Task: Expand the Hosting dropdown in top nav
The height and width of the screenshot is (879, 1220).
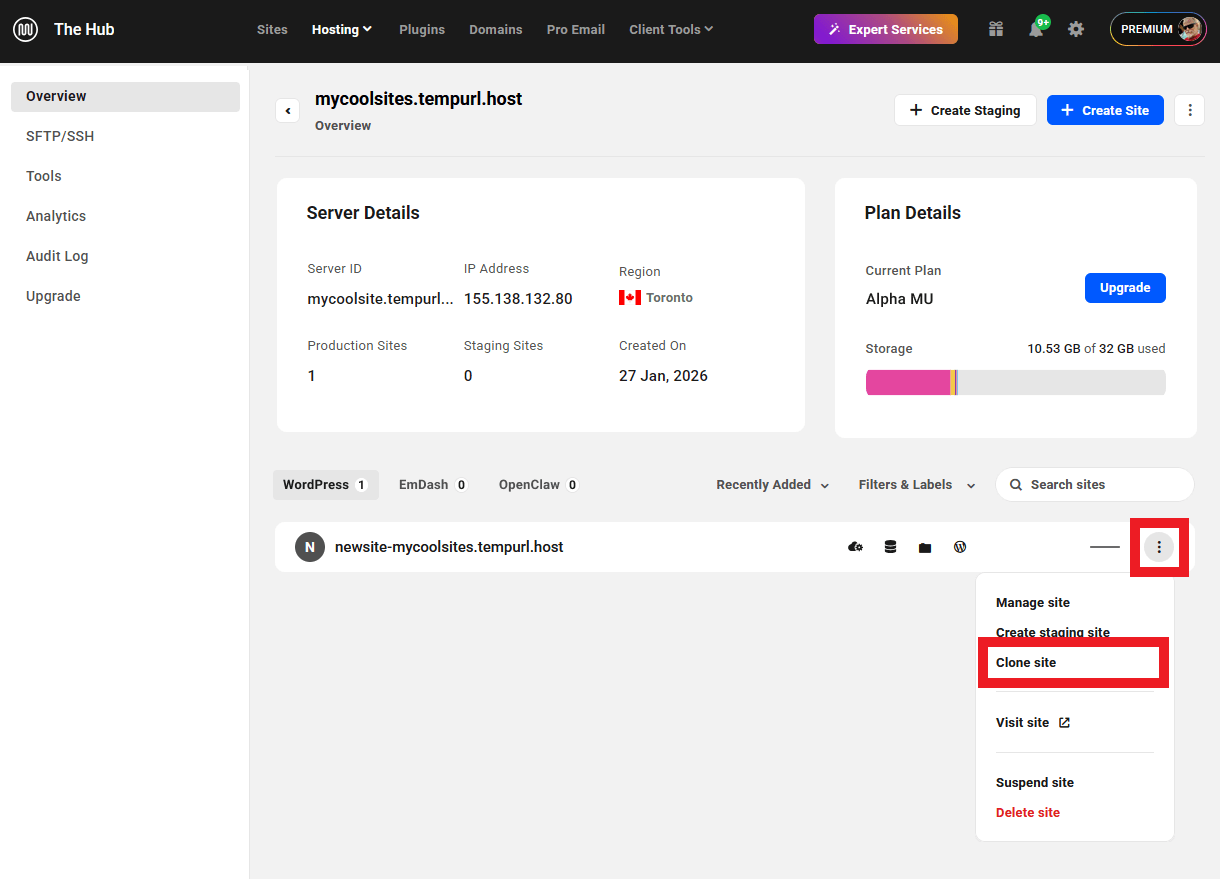Action: (342, 29)
